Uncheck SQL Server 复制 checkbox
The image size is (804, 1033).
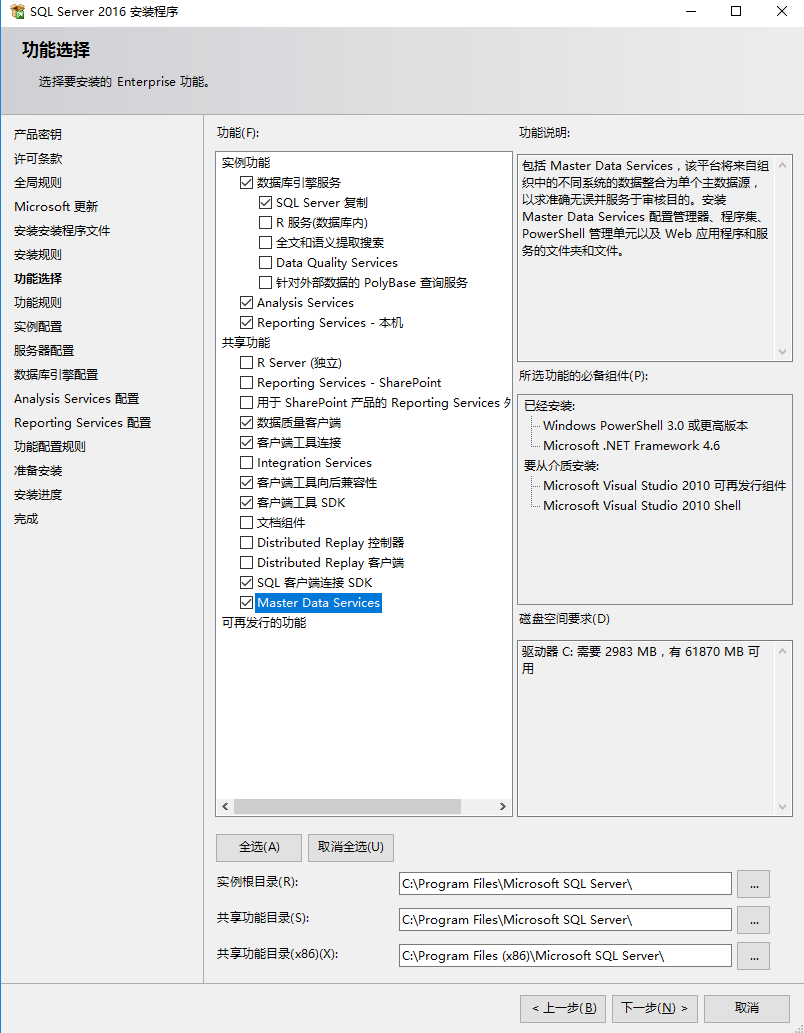pos(266,202)
